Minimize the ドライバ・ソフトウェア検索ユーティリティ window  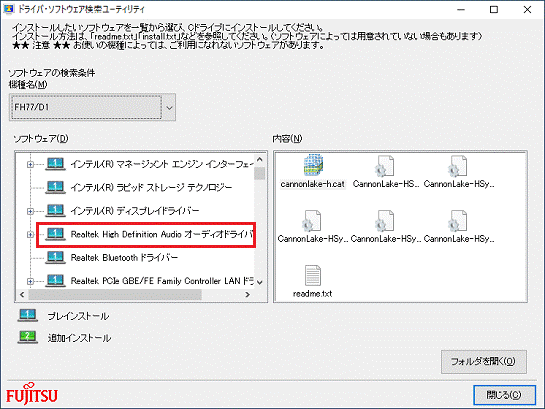point(461,9)
